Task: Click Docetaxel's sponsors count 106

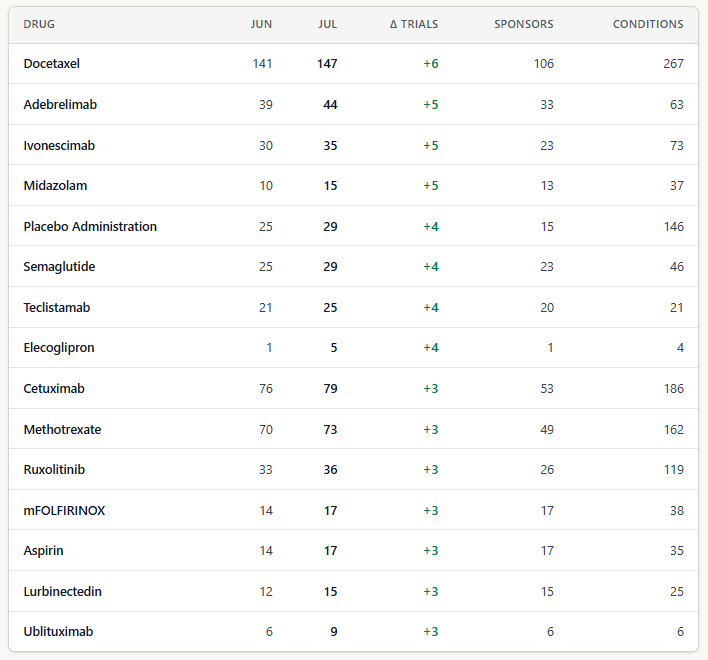Action: click(544, 64)
